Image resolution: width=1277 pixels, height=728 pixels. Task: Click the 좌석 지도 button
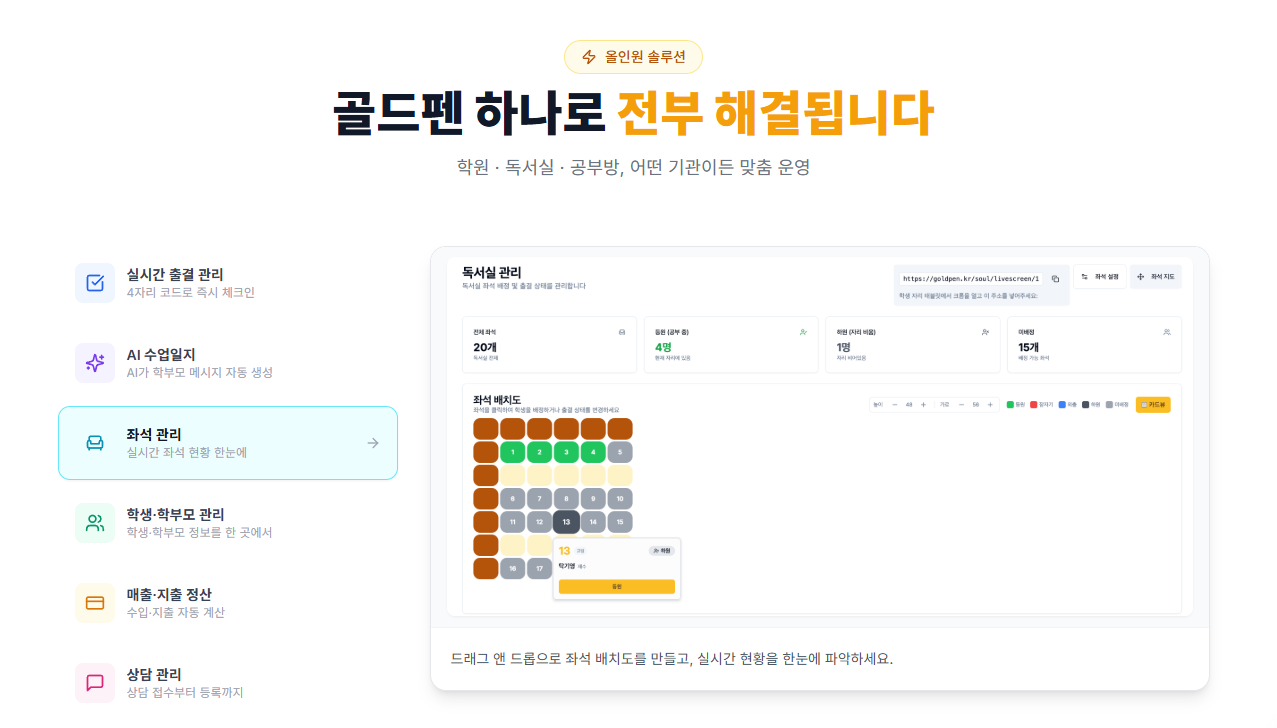click(x=1156, y=276)
